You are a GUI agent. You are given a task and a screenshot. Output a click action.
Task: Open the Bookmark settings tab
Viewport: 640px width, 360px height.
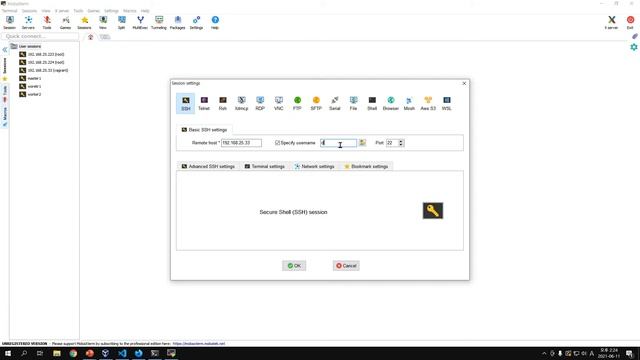(x=366, y=167)
